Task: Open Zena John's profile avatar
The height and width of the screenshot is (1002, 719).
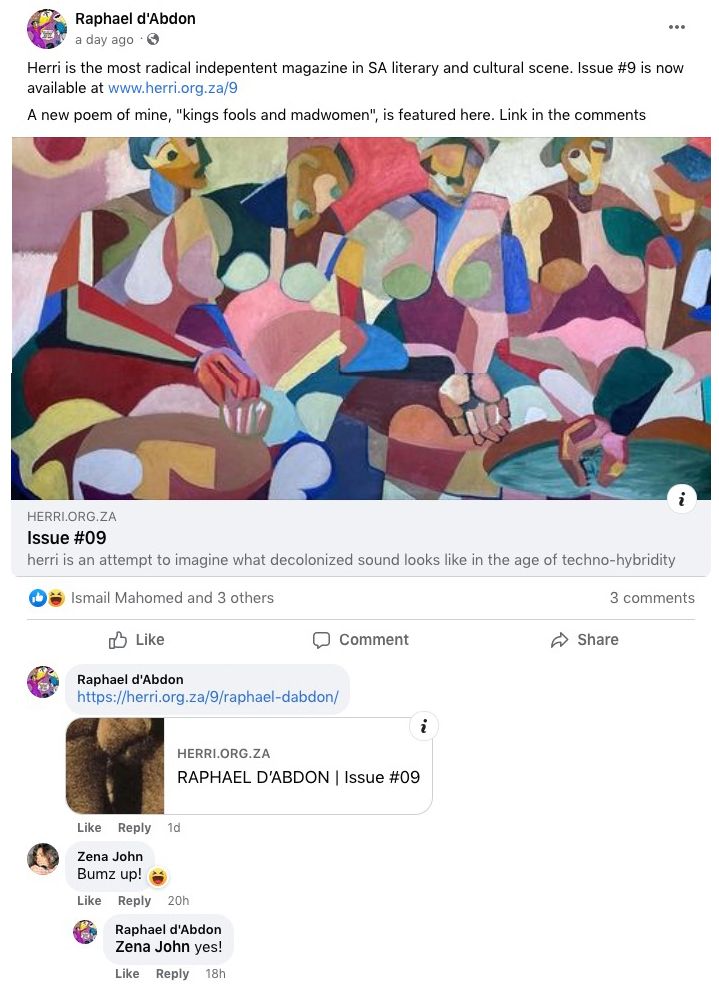Action: tap(43, 858)
